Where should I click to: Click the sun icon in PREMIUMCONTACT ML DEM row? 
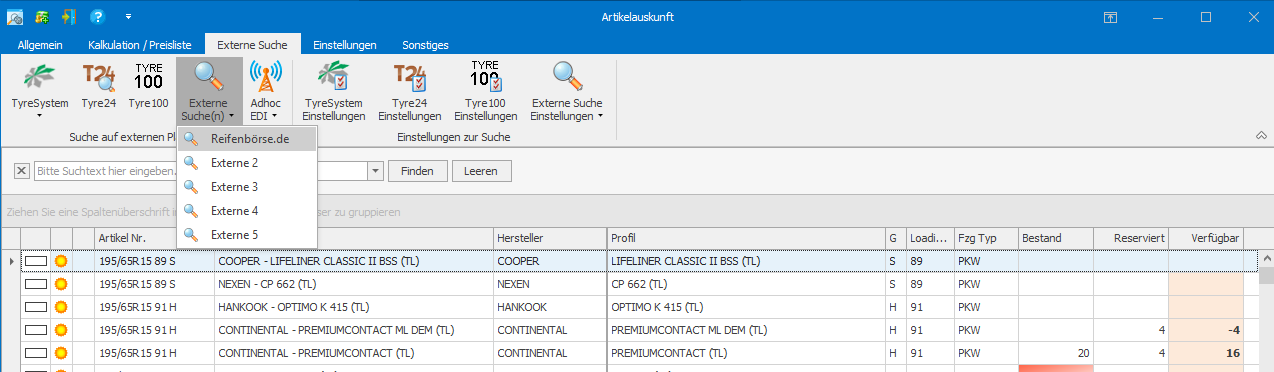tap(61, 330)
